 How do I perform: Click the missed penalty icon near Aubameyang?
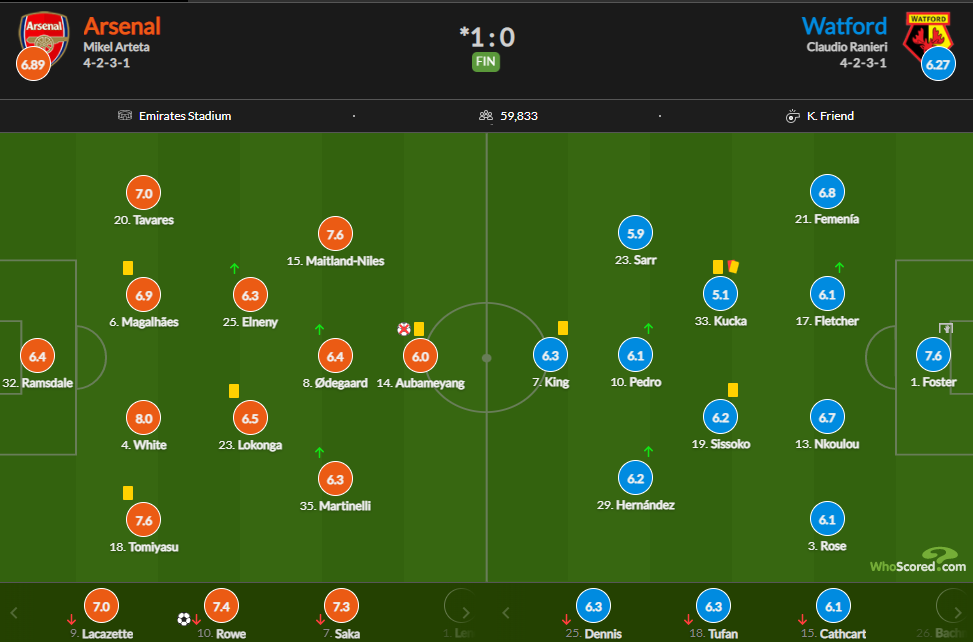click(x=404, y=329)
